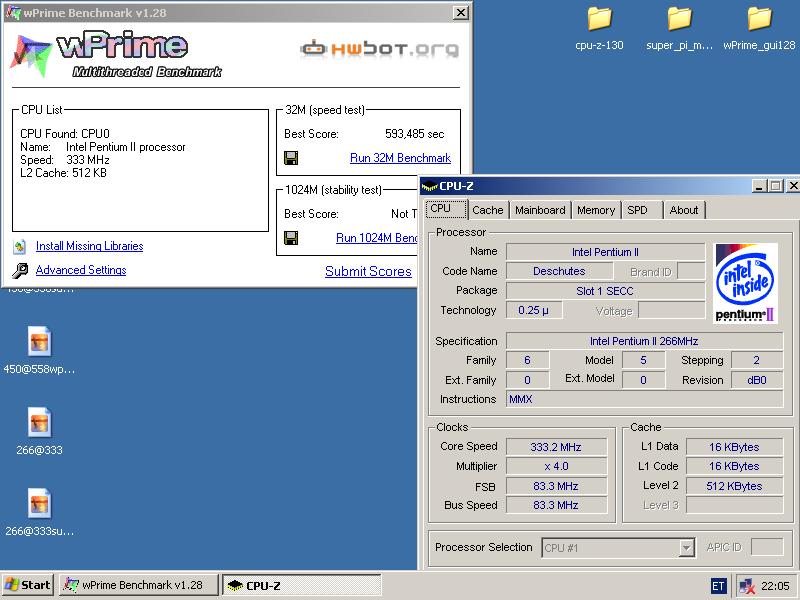Click the save icon under 32M speed test

pos(291,158)
